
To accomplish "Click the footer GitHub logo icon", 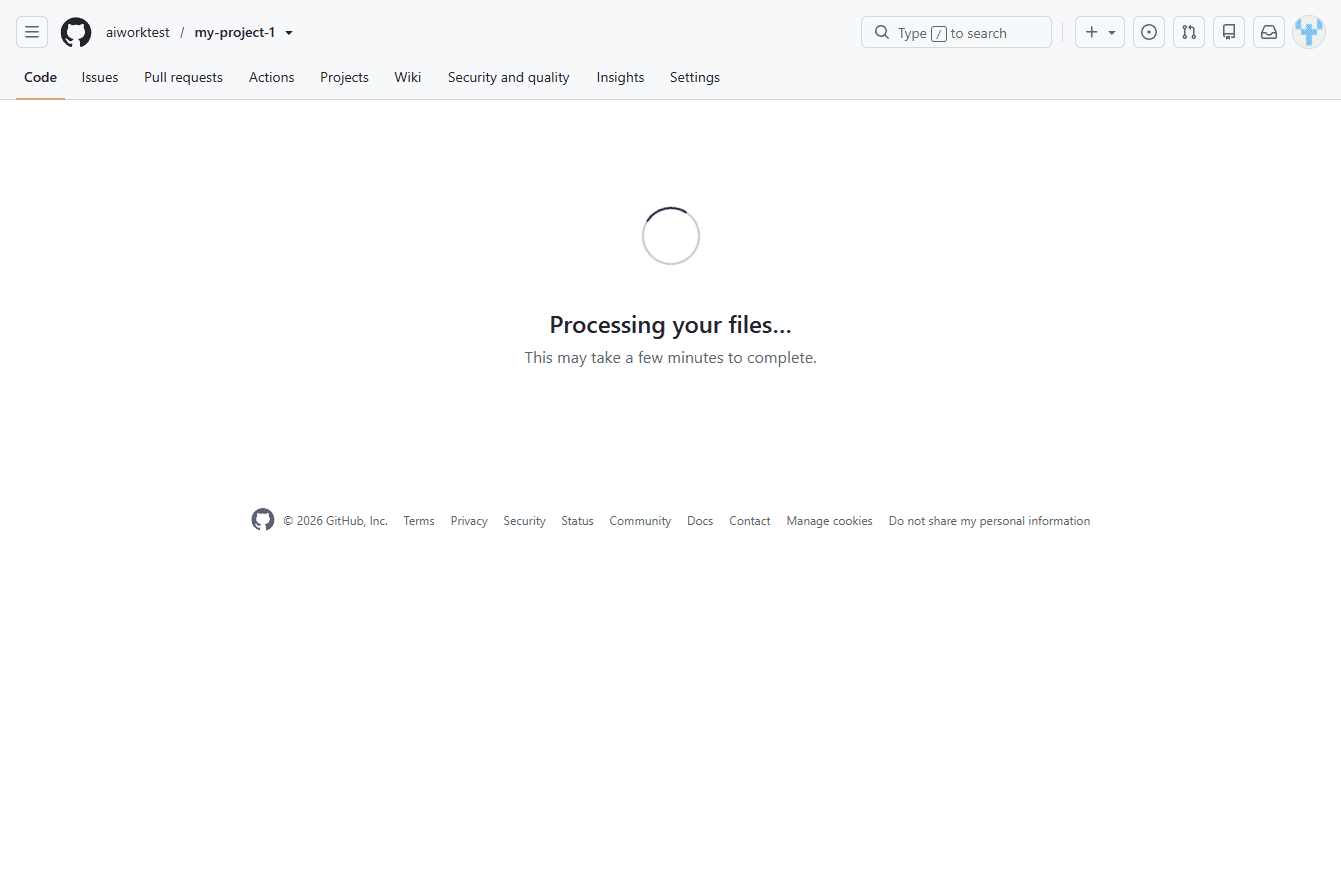I will coord(263,520).
